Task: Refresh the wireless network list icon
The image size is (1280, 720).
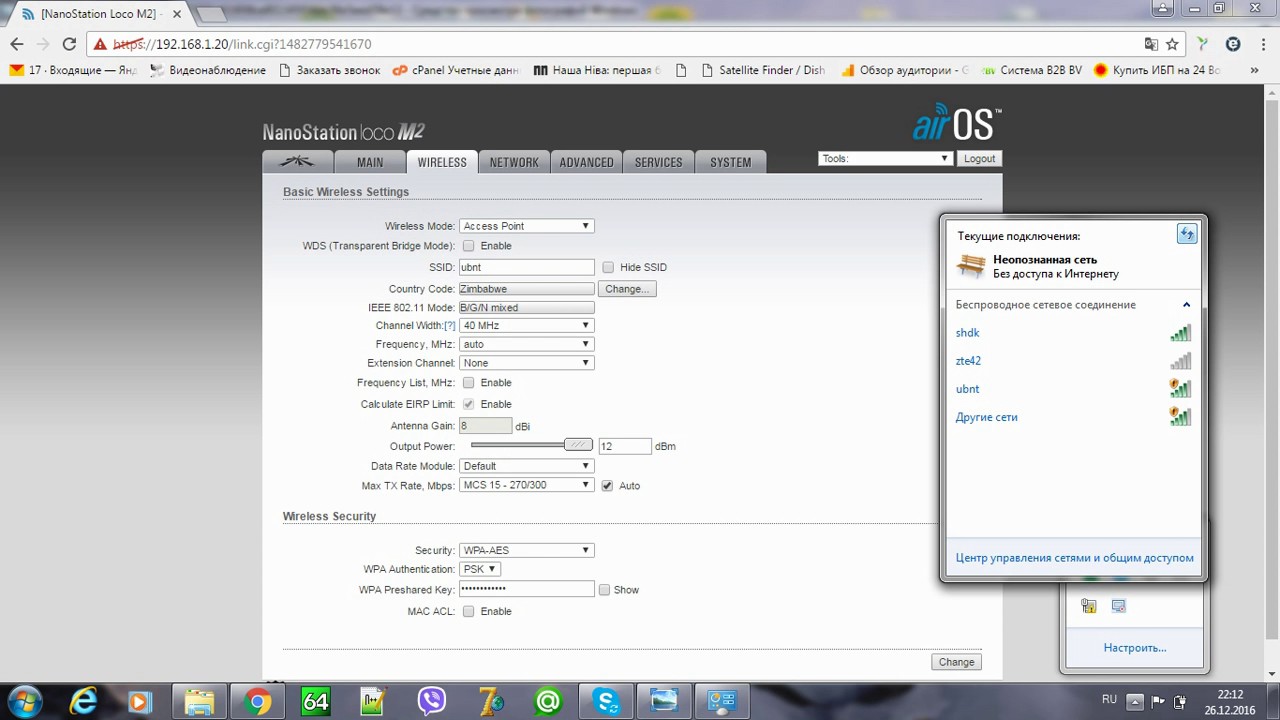Action: tap(1186, 234)
